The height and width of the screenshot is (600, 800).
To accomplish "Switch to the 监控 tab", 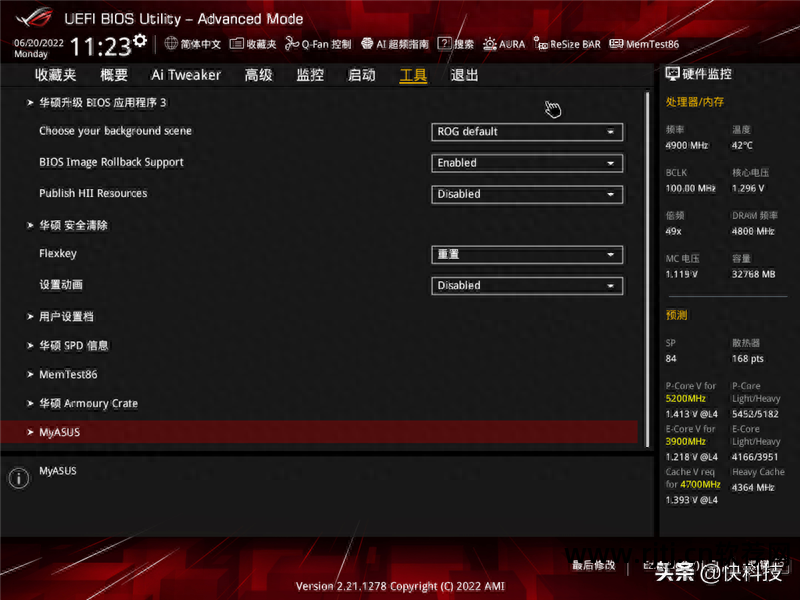I will pos(310,75).
